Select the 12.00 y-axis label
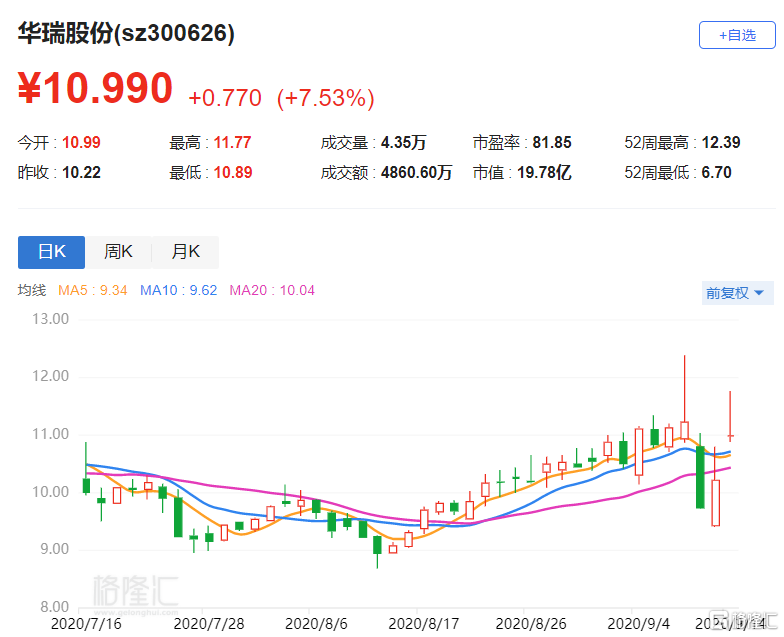 click(x=50, y=376)
